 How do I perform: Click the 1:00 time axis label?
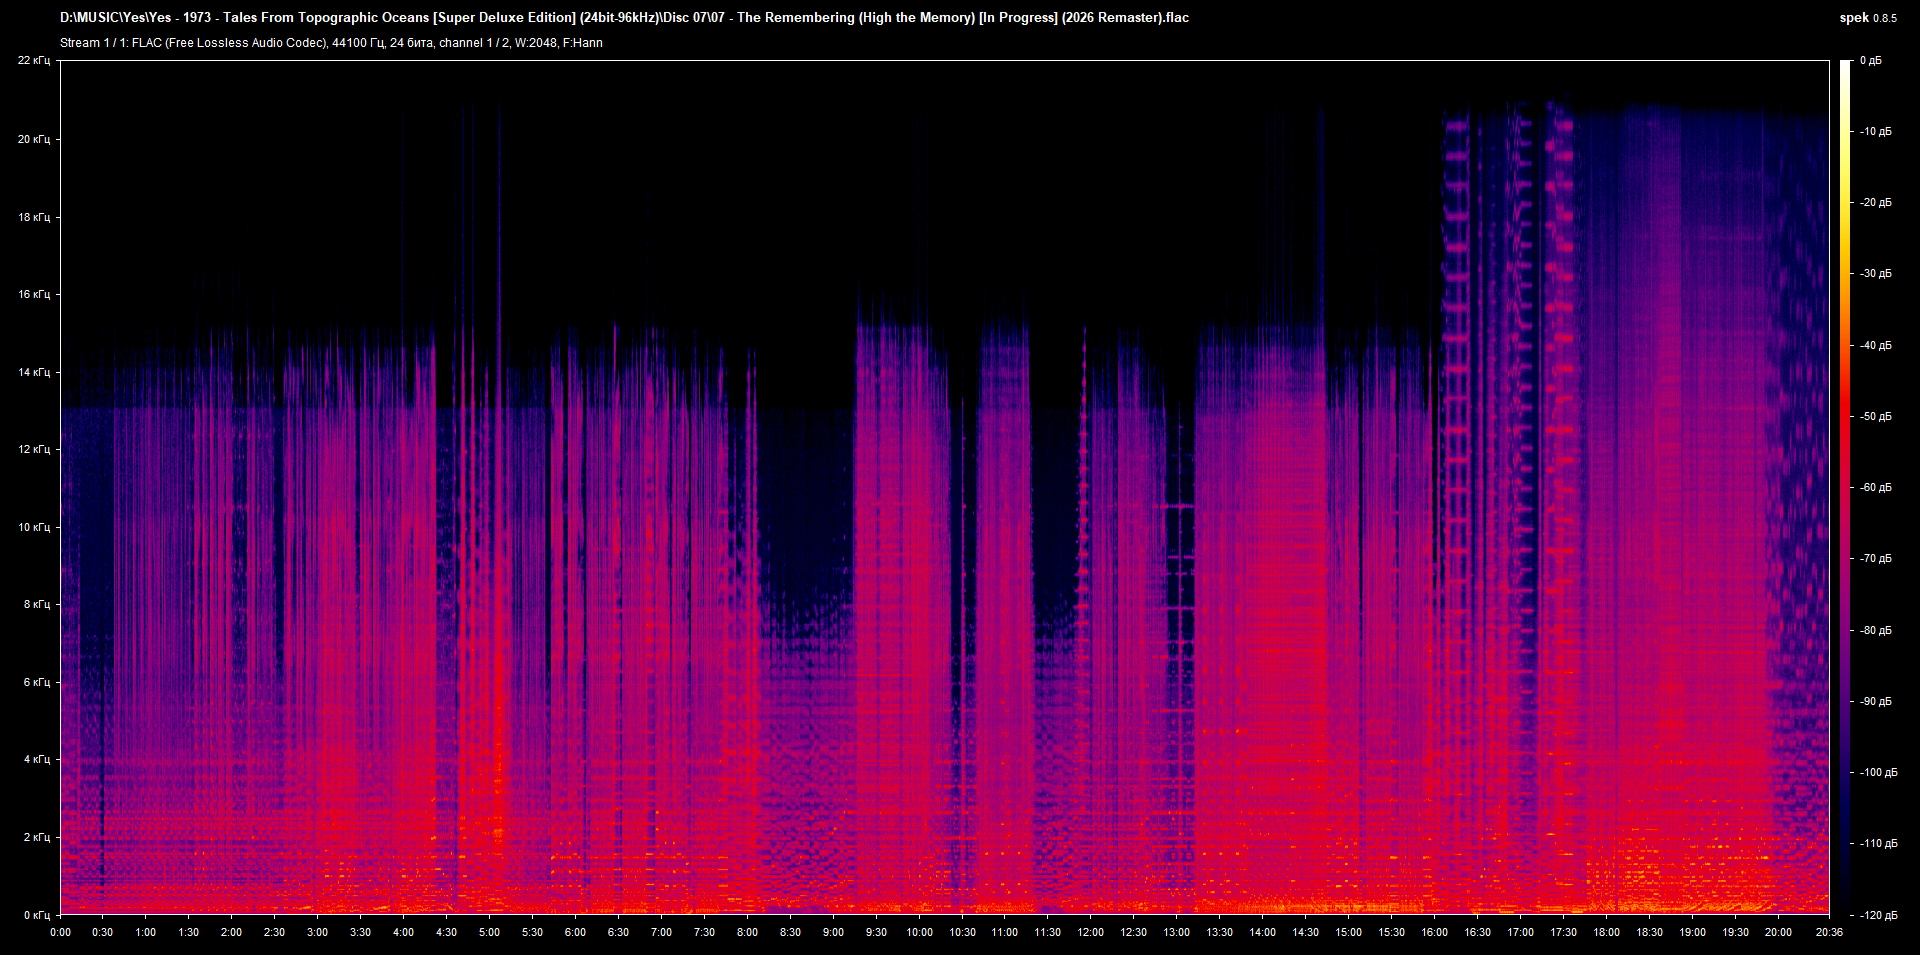(x=146, y=932)
